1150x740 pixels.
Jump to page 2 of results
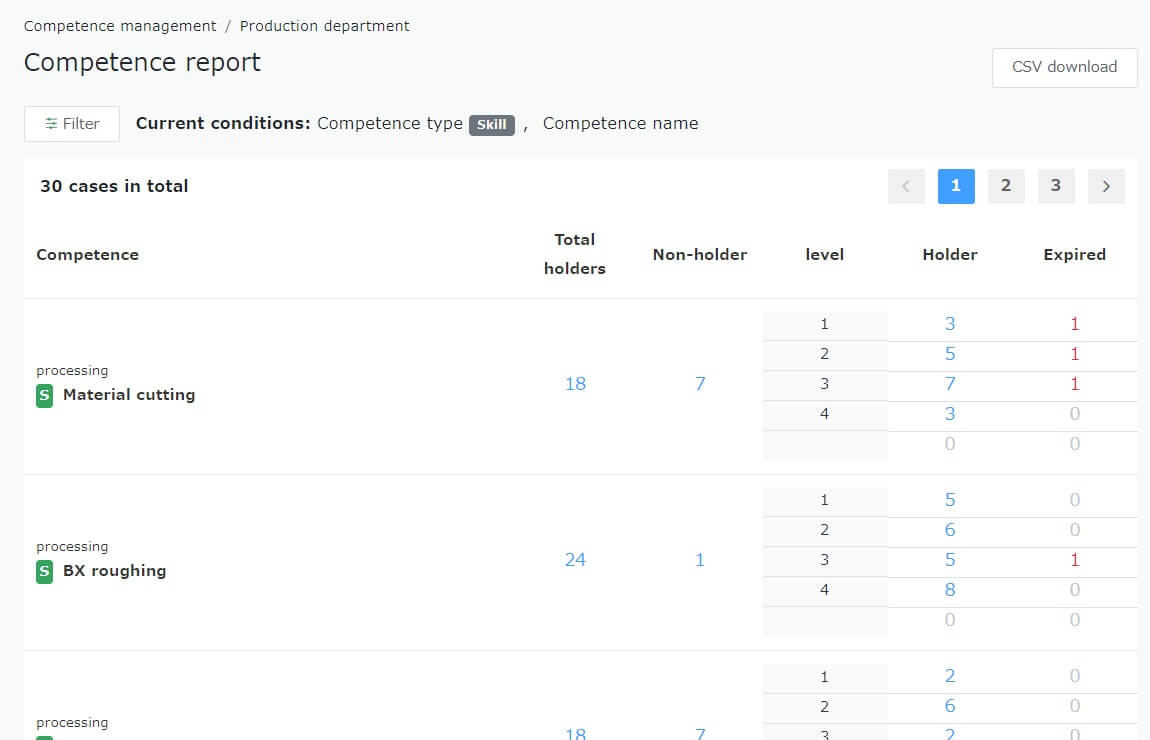(1006, 186)
